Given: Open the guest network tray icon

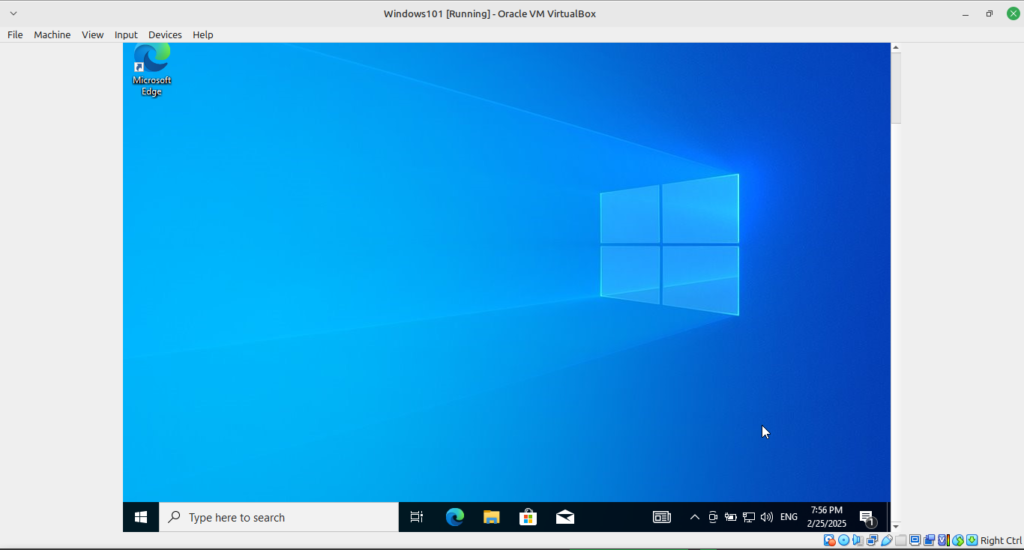Looking at the screenshot, I should click(x=748, y=517).
